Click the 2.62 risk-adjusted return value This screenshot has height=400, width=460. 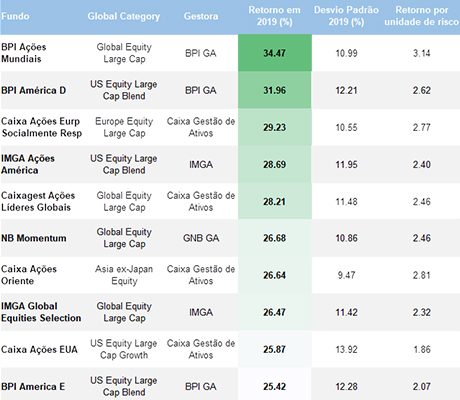click(x=422, y=90)
